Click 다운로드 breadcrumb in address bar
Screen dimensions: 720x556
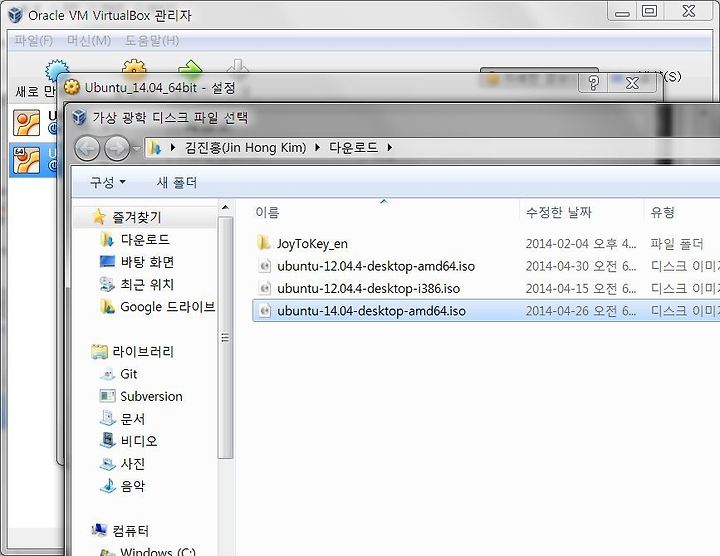click(353, 147)
